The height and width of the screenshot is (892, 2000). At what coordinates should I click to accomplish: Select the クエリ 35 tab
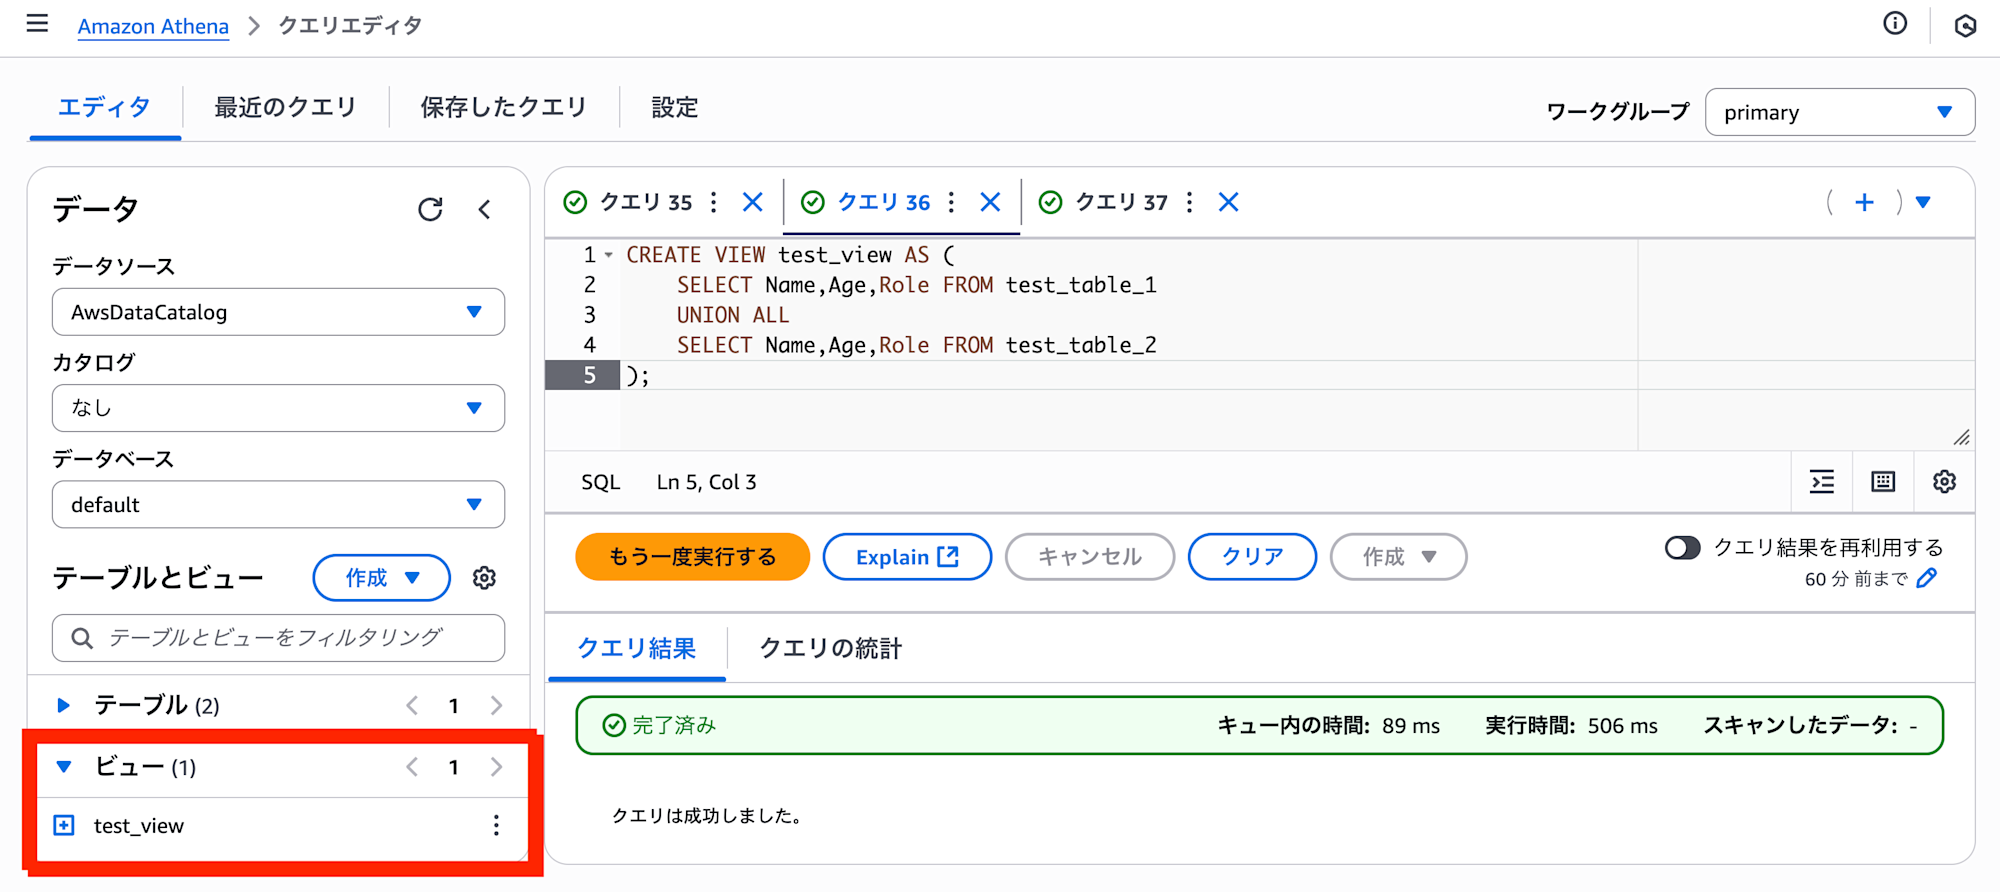point(645,202)
